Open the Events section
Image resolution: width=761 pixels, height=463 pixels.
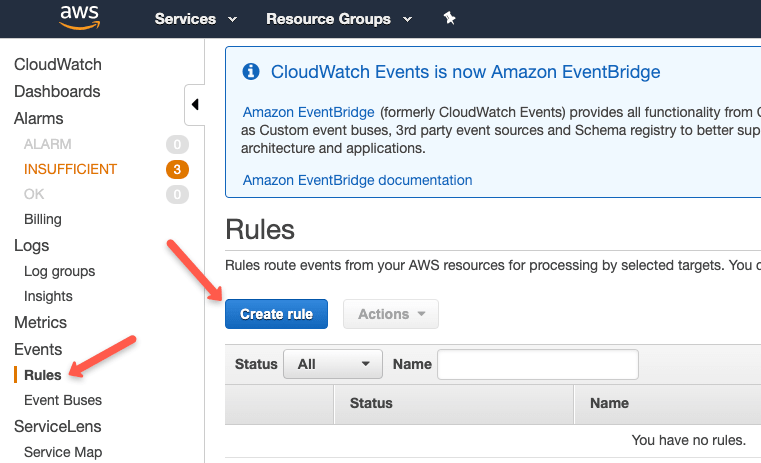coord(38,349)
